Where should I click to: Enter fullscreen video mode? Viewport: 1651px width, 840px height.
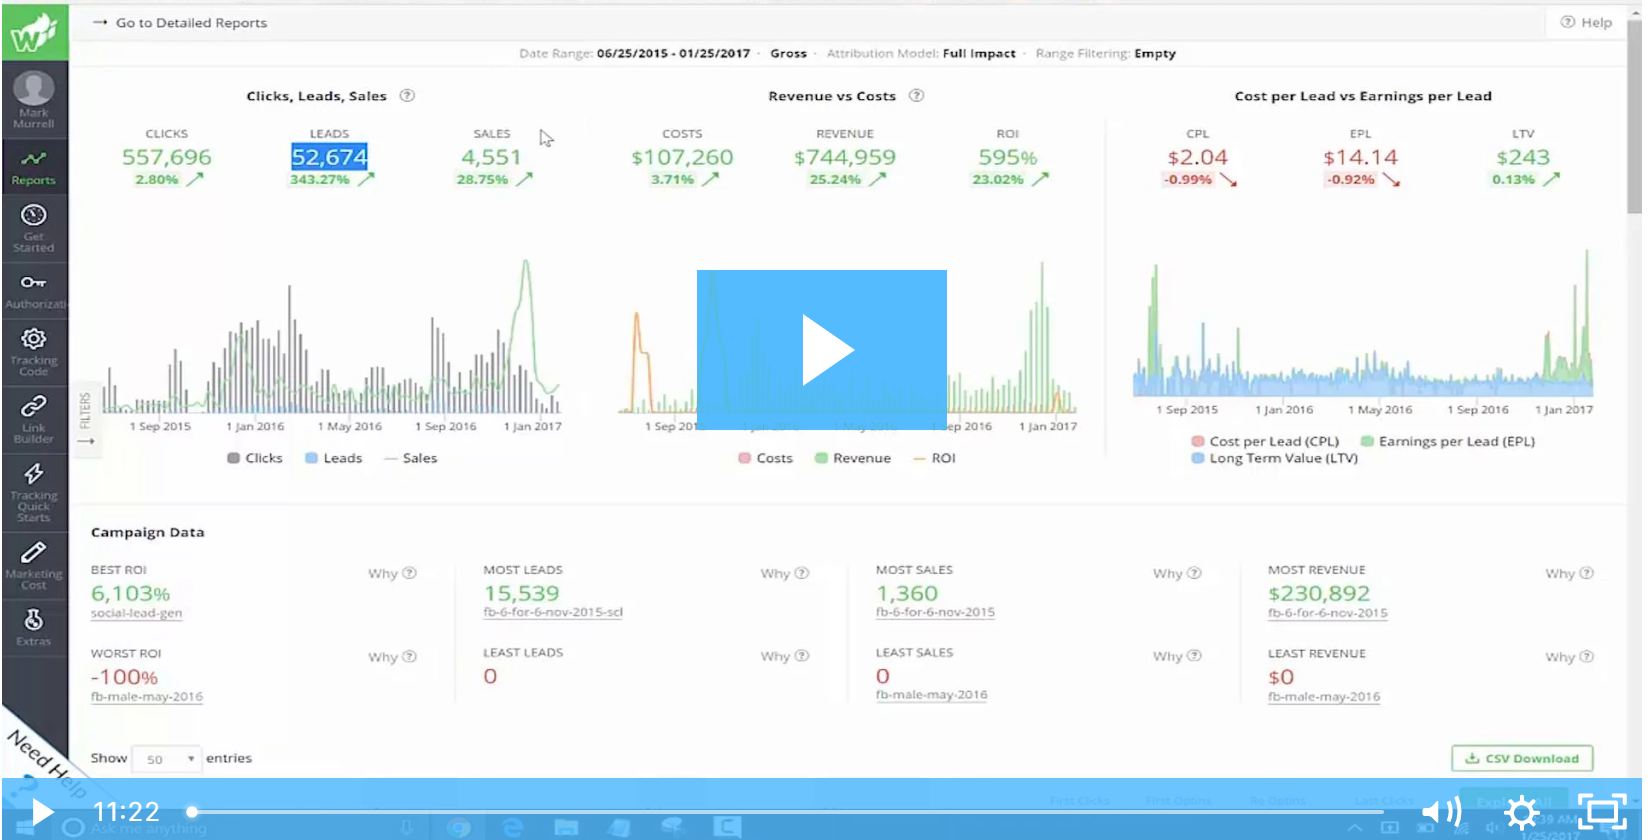coord(1602,811)
